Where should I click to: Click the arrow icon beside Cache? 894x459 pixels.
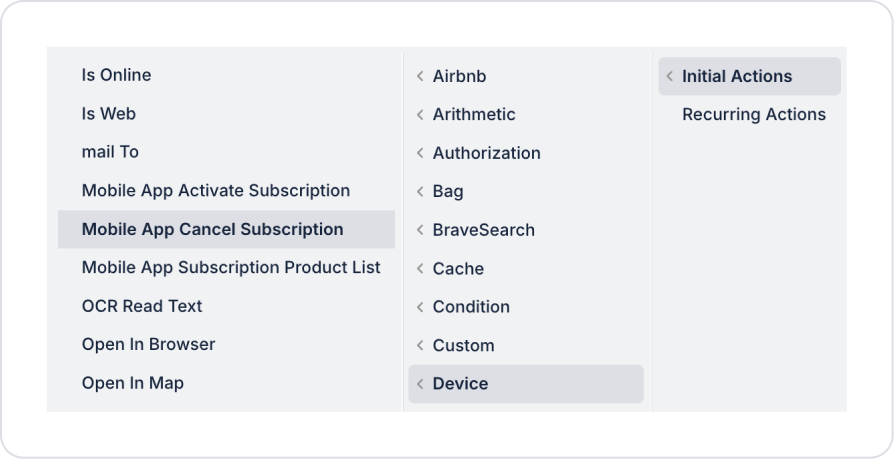pyautogui.click(x=420, y=269)
